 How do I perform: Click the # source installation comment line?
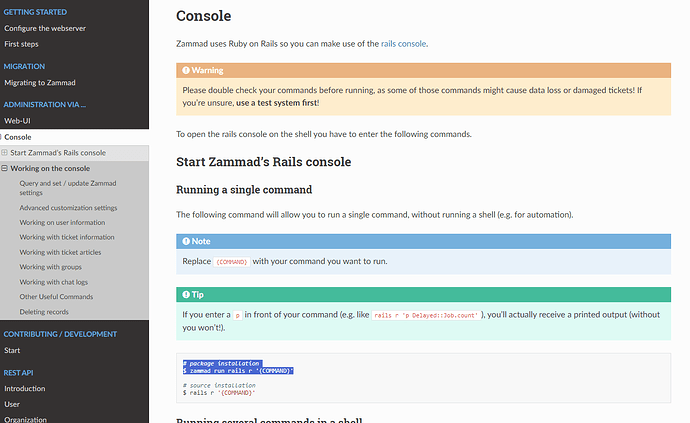(x=219, y=385)
